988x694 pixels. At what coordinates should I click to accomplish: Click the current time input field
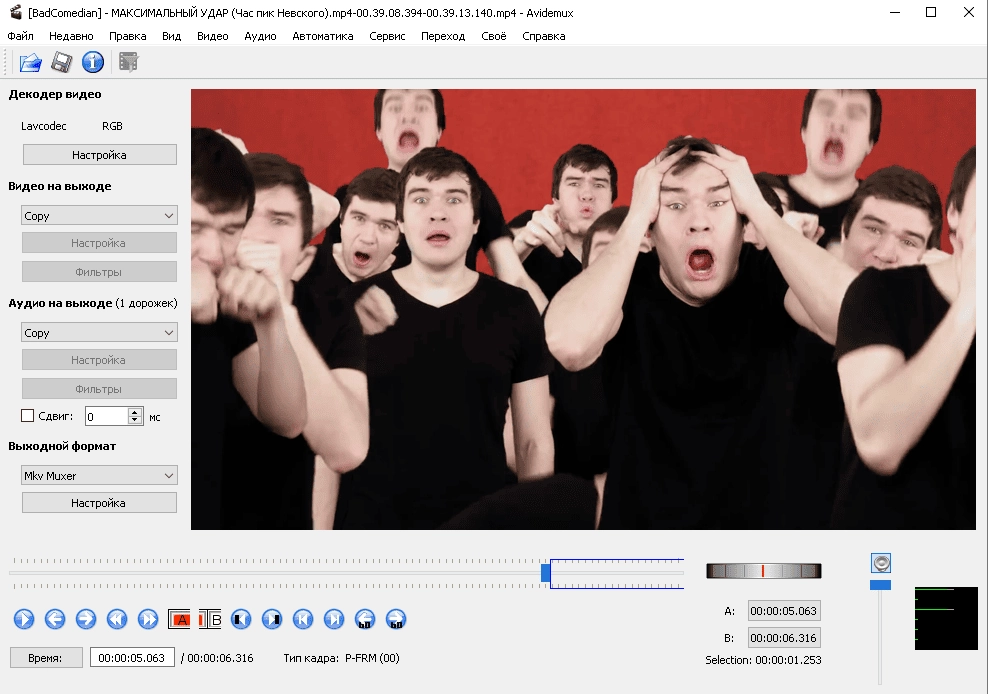point(132,657)
